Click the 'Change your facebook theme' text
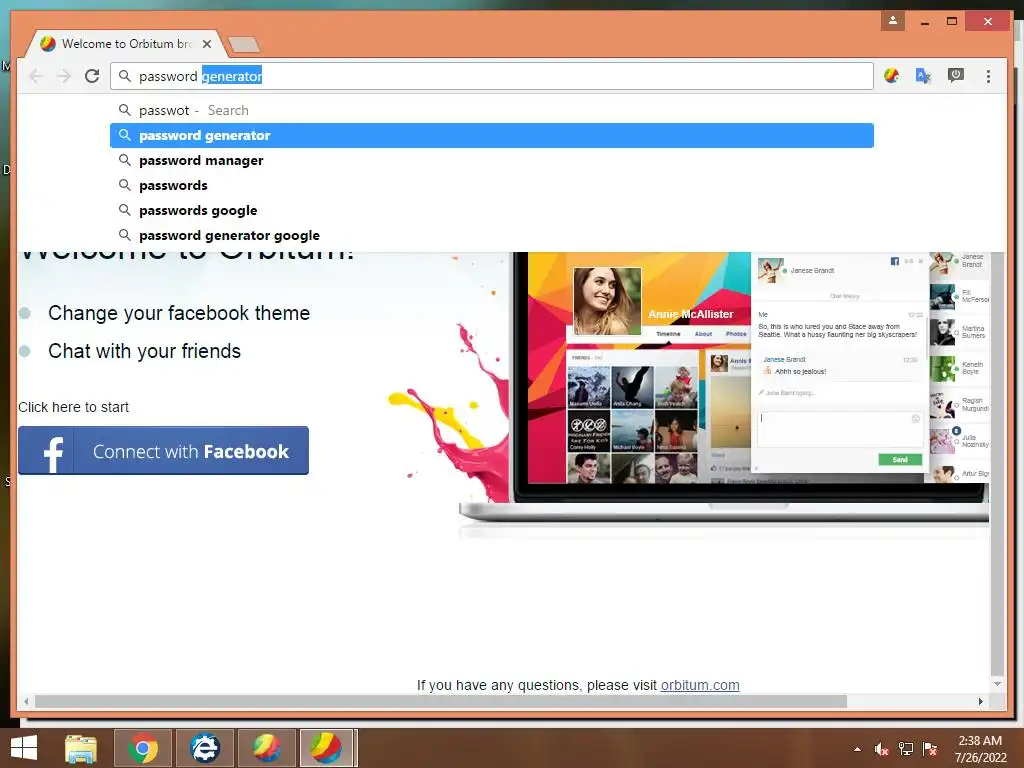1024x768 pixels. [179, 313]
